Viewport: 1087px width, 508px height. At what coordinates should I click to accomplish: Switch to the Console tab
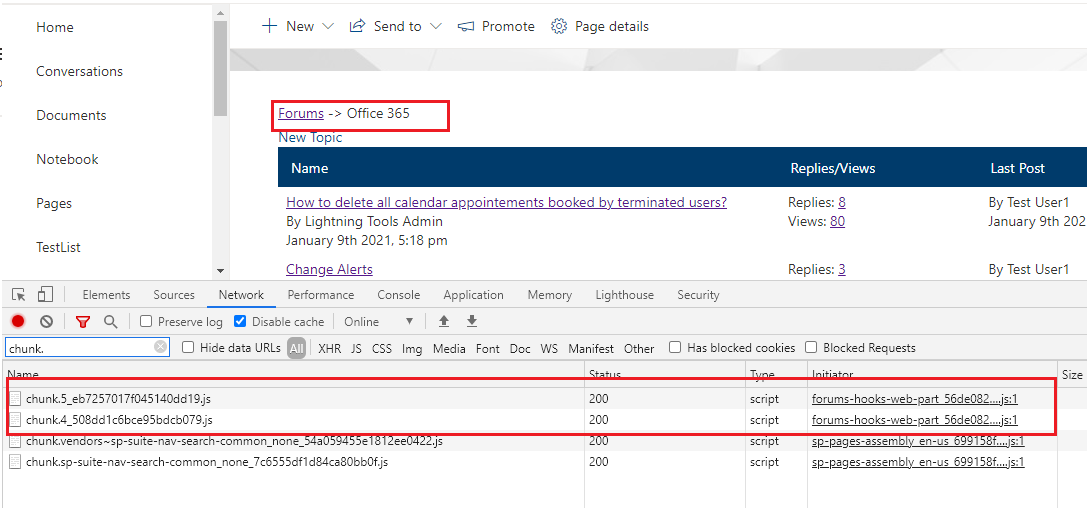tap(398, 295)
